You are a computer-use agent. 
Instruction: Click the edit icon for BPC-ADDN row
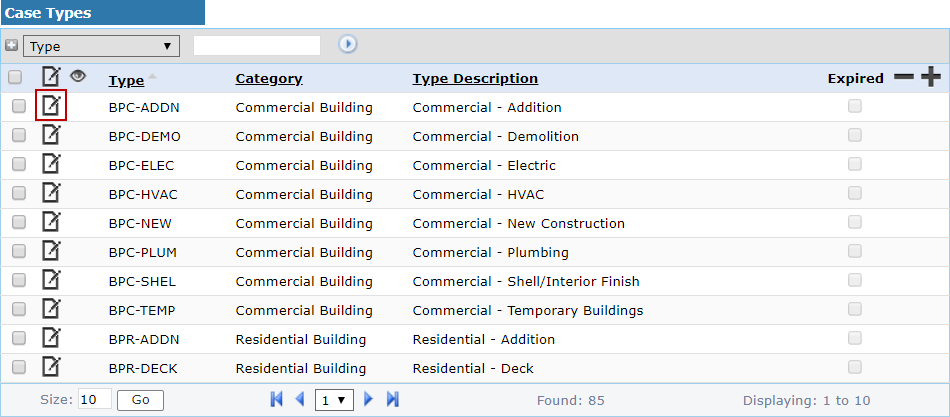(51, 106)
